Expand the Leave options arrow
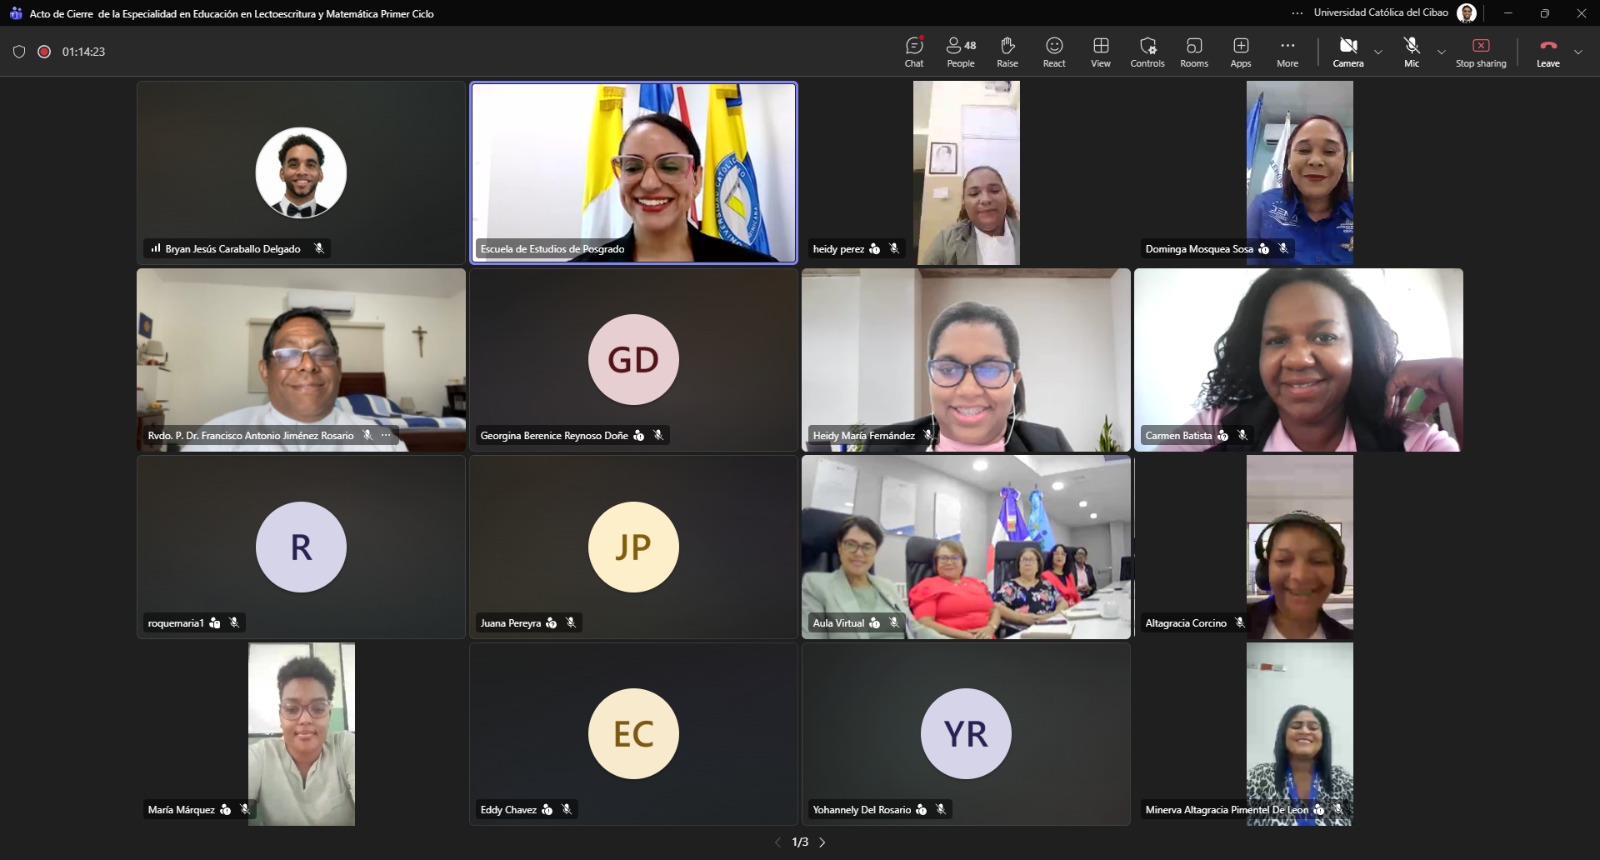The height and width of the screenshot is (860, 1600). coord(1578,52)
